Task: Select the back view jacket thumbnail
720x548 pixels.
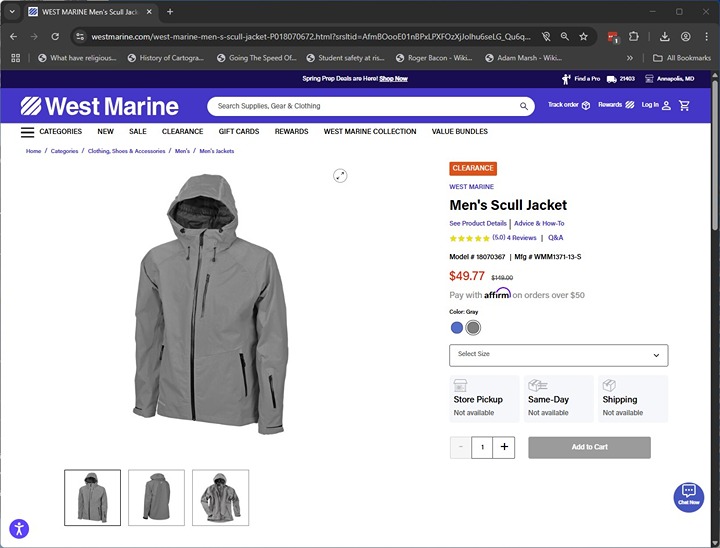Action: tap(156, 497)
